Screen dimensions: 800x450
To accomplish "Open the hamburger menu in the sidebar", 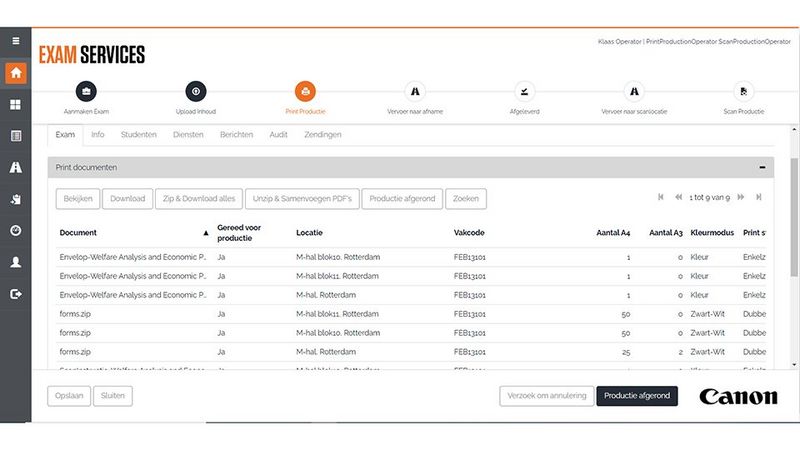I will (x=15, y=41).
